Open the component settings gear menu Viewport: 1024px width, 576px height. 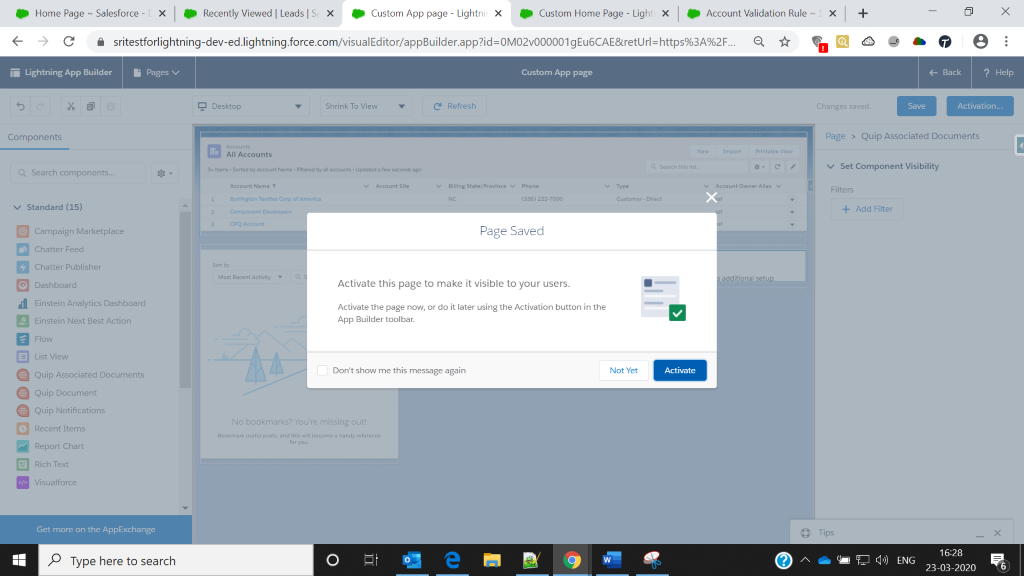tap(163, 173)
